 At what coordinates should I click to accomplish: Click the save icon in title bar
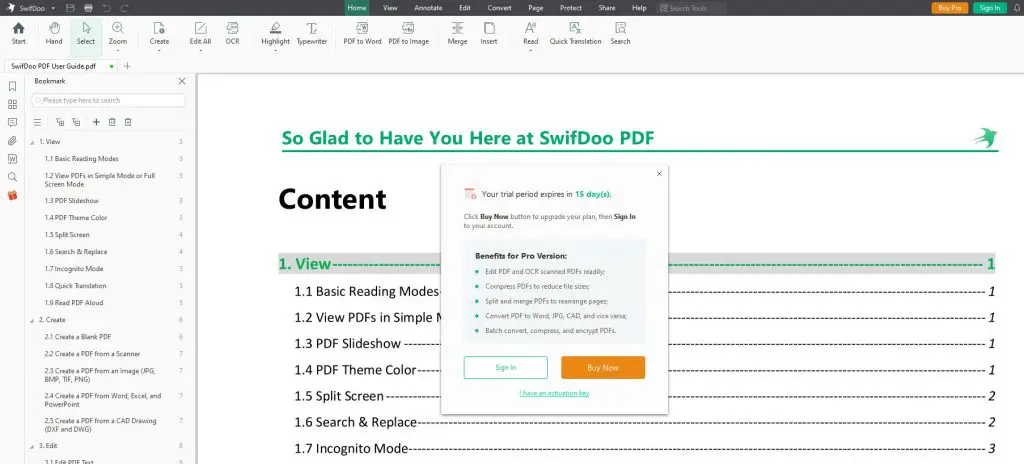coord(71,8)
